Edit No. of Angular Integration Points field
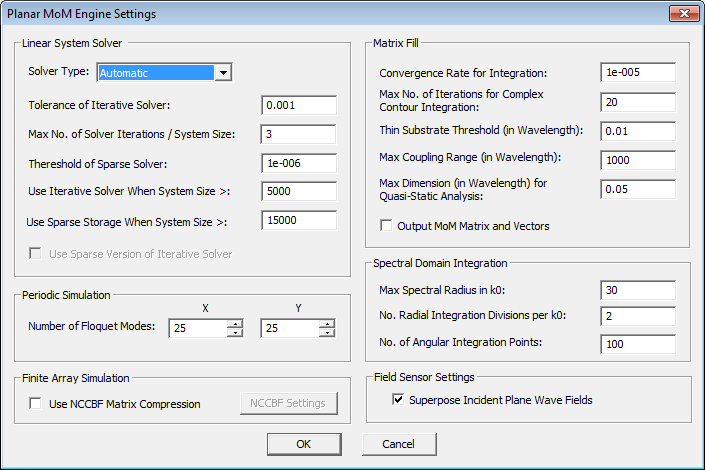The height and width of the screenshot is (470, 705). (x=638, y=344)
